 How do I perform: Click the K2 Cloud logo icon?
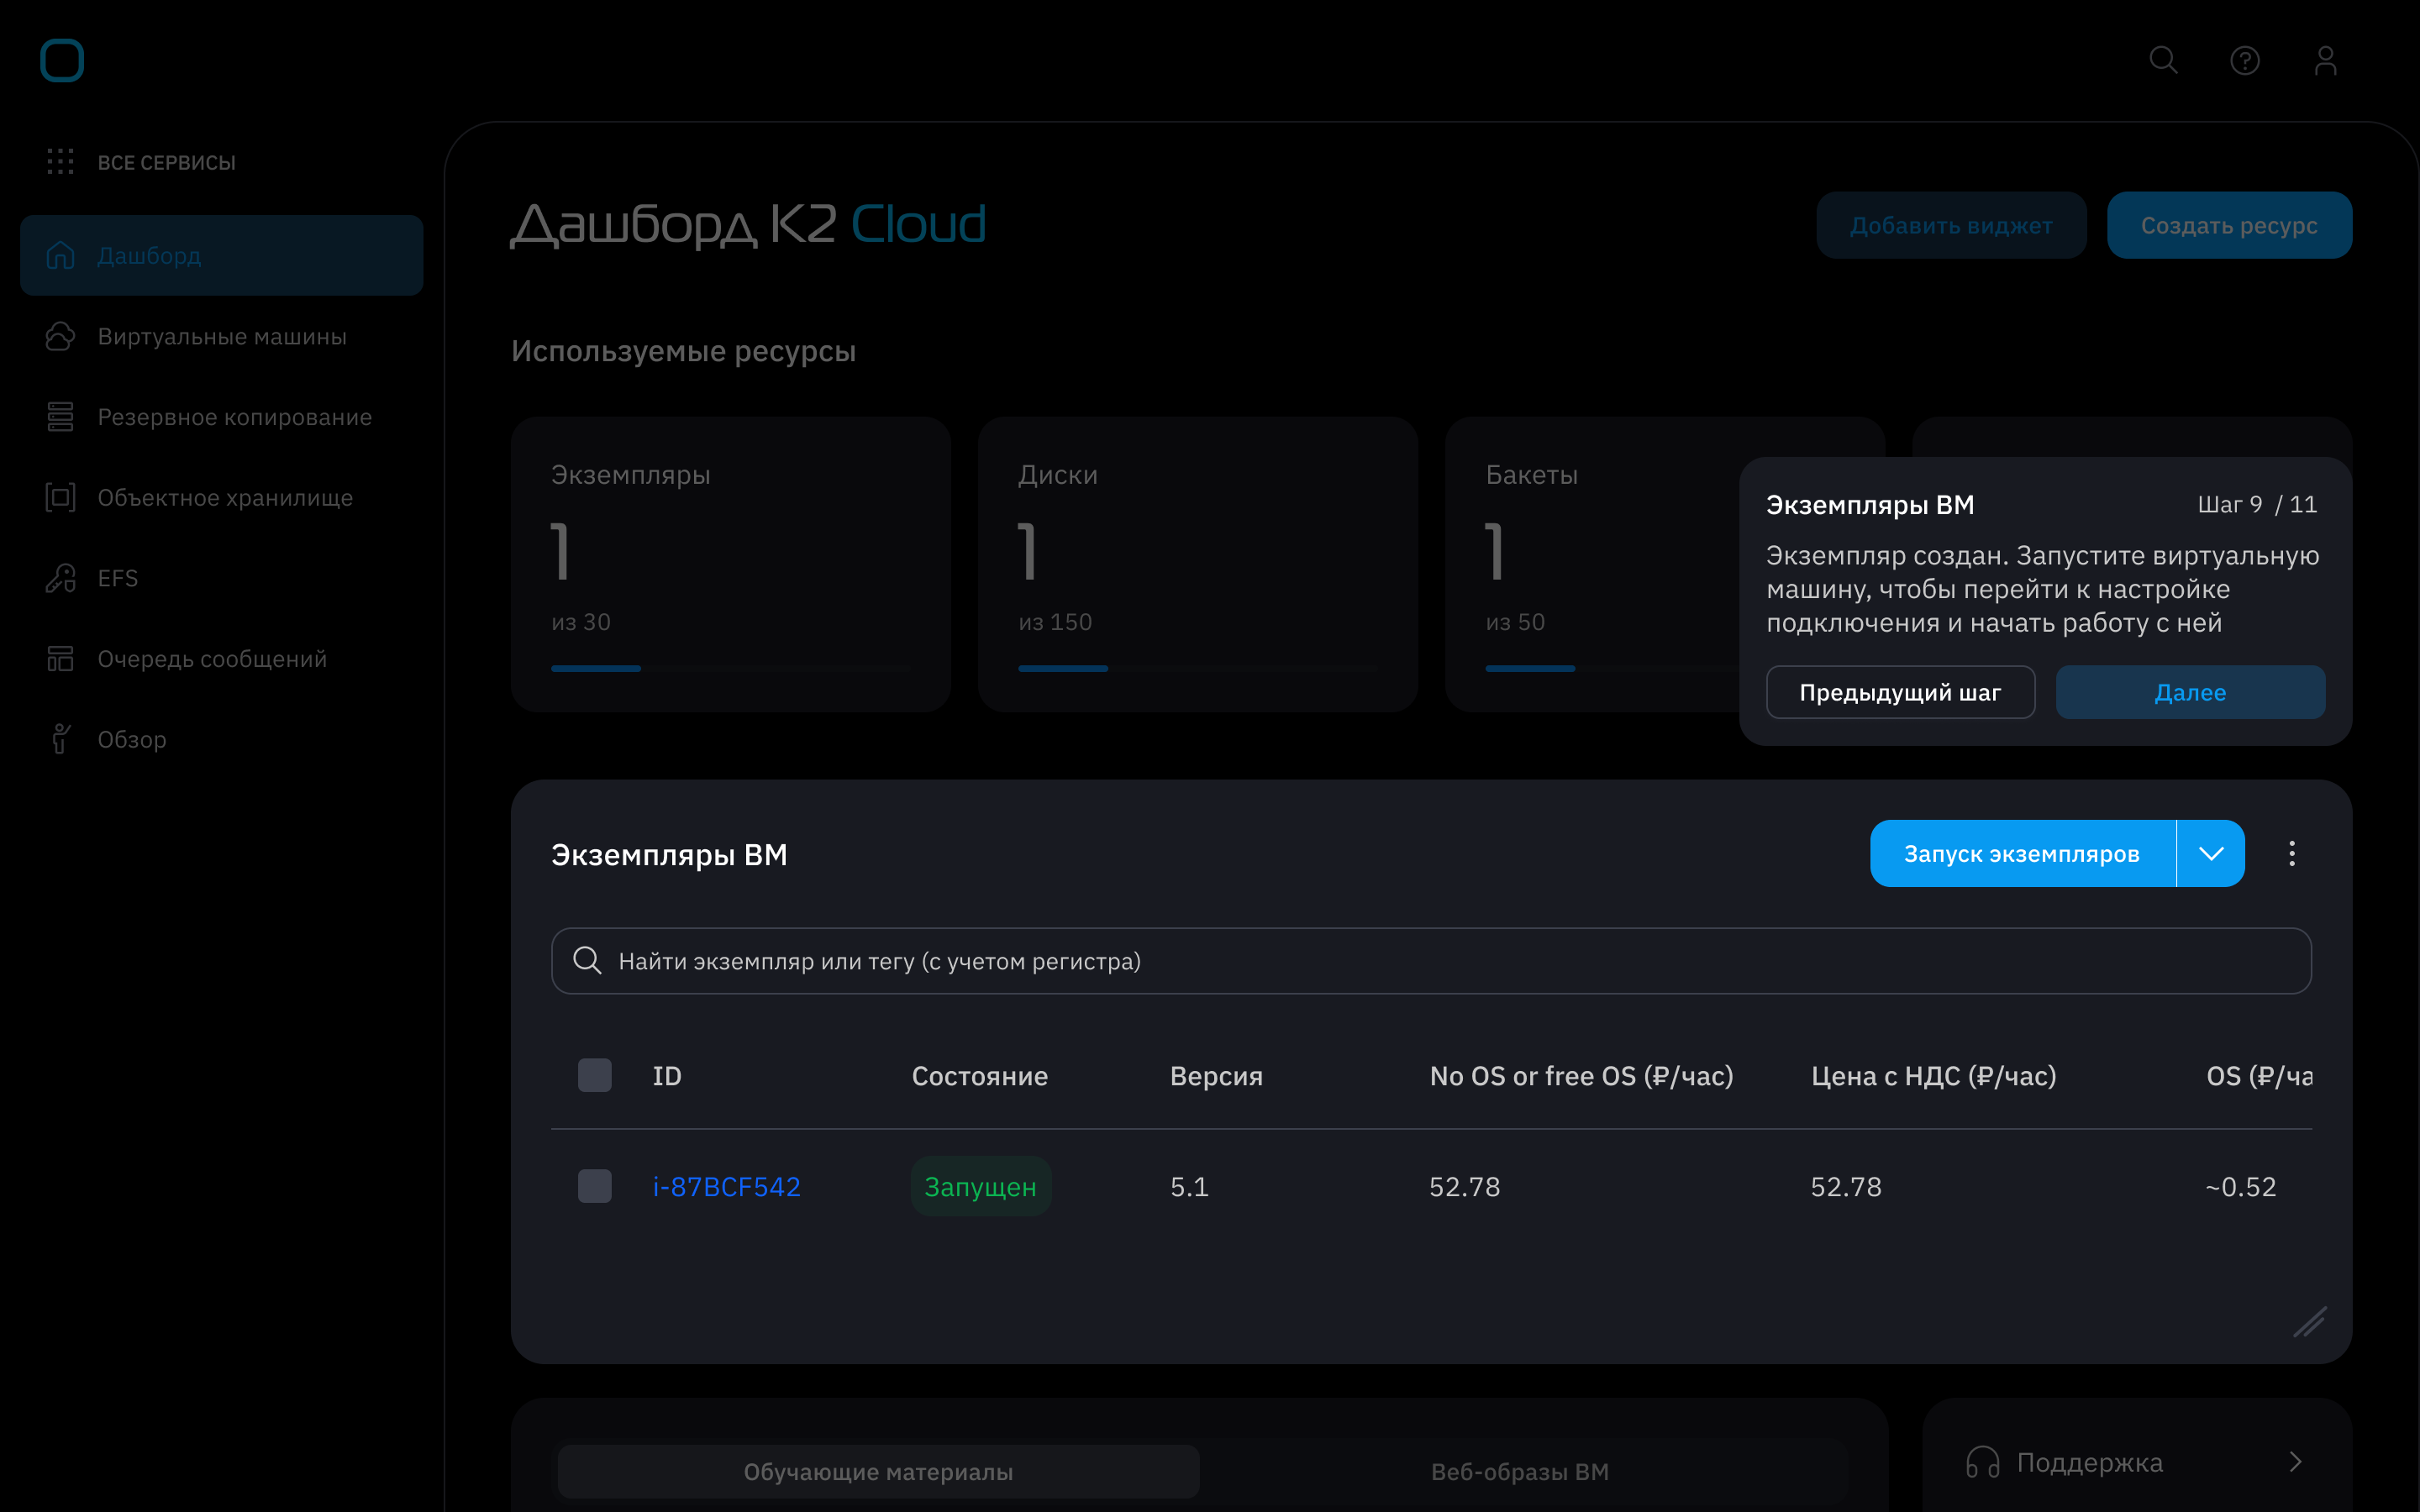coord(62,60)
